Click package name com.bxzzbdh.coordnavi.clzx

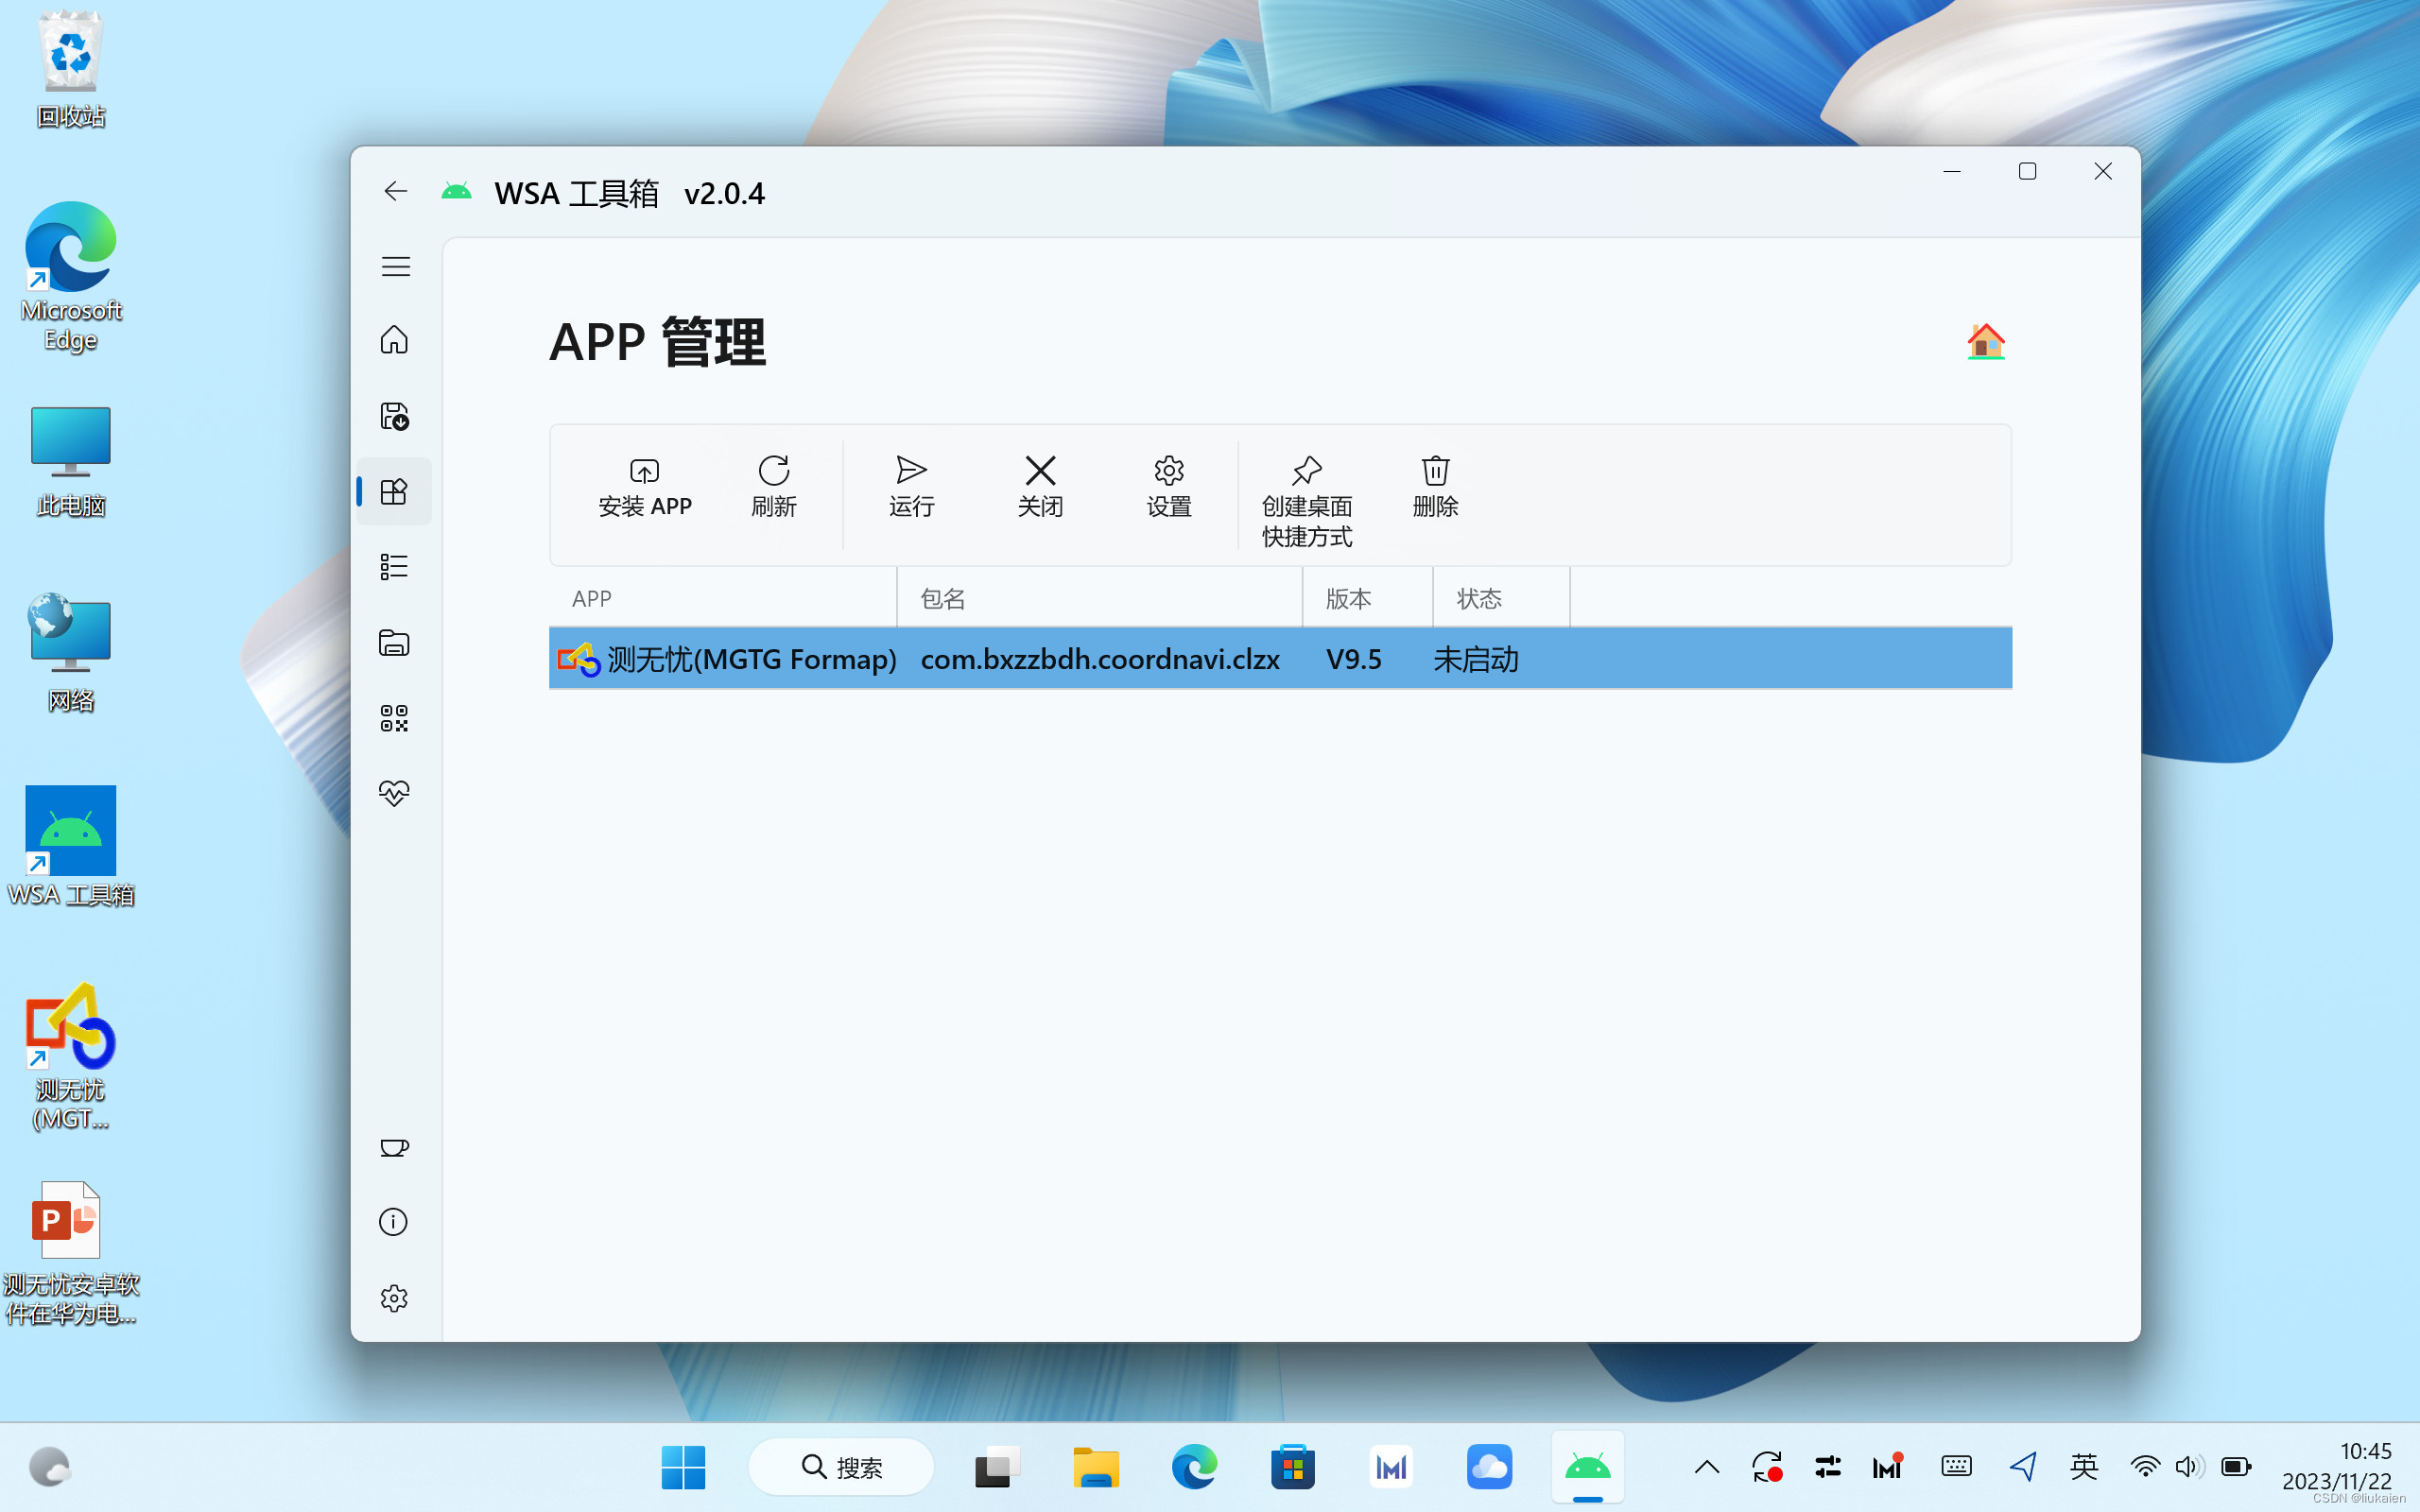coord(1100,659)
